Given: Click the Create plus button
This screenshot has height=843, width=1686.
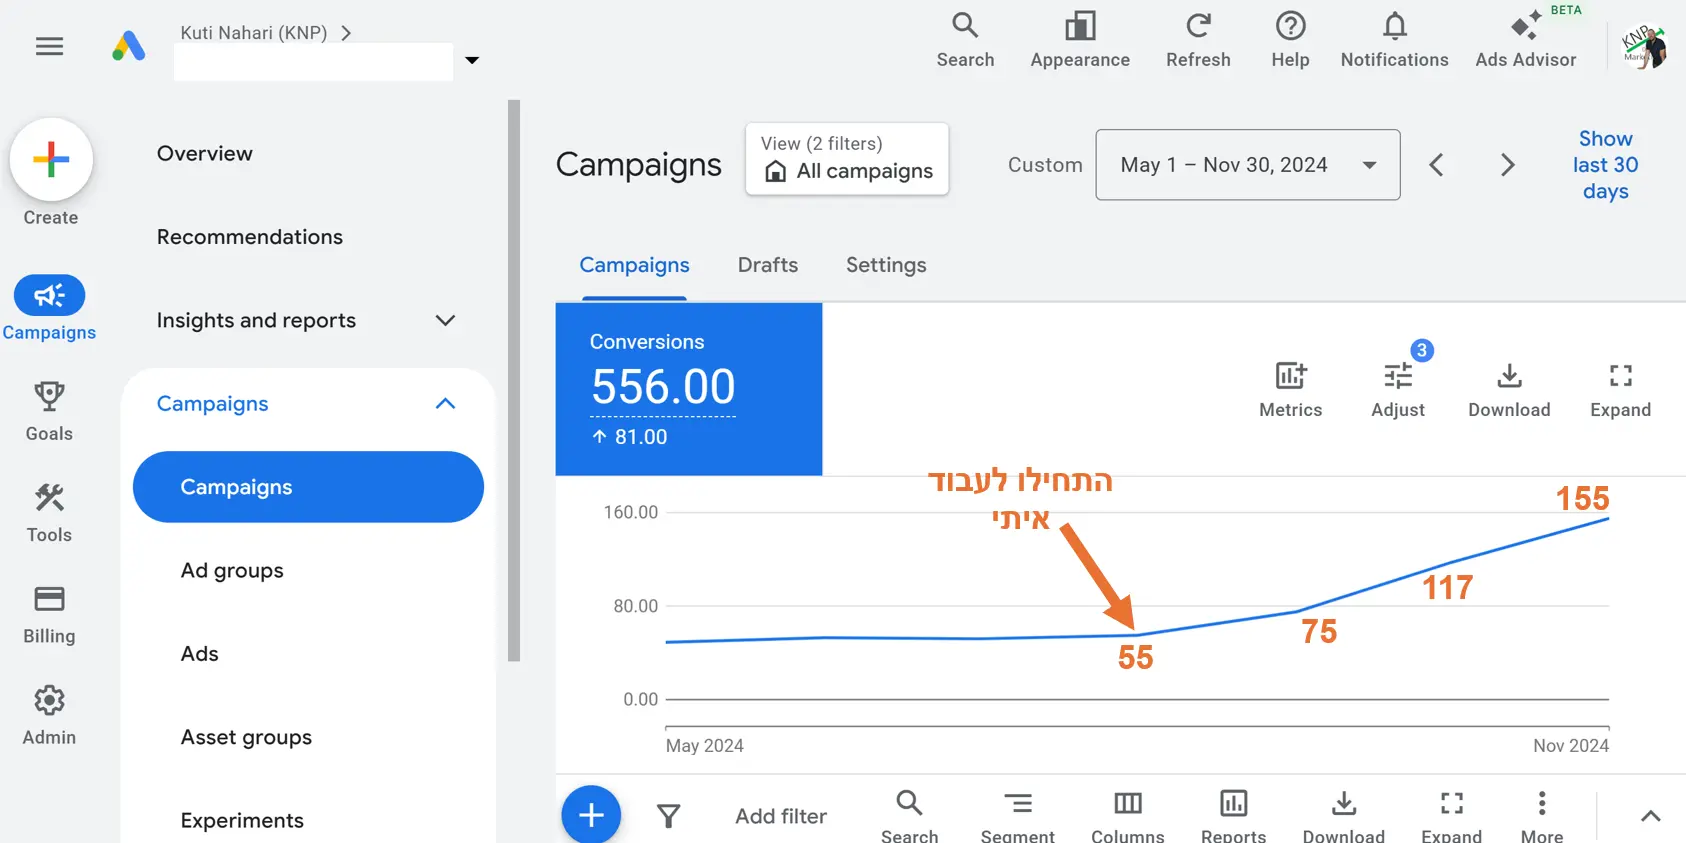Looking at the screenshot, I should point(51,160).
